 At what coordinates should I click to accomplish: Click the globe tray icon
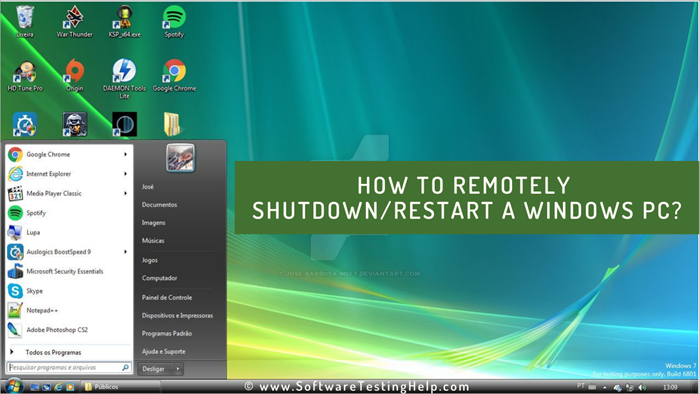pyautogui.click(x=617, y=387)
